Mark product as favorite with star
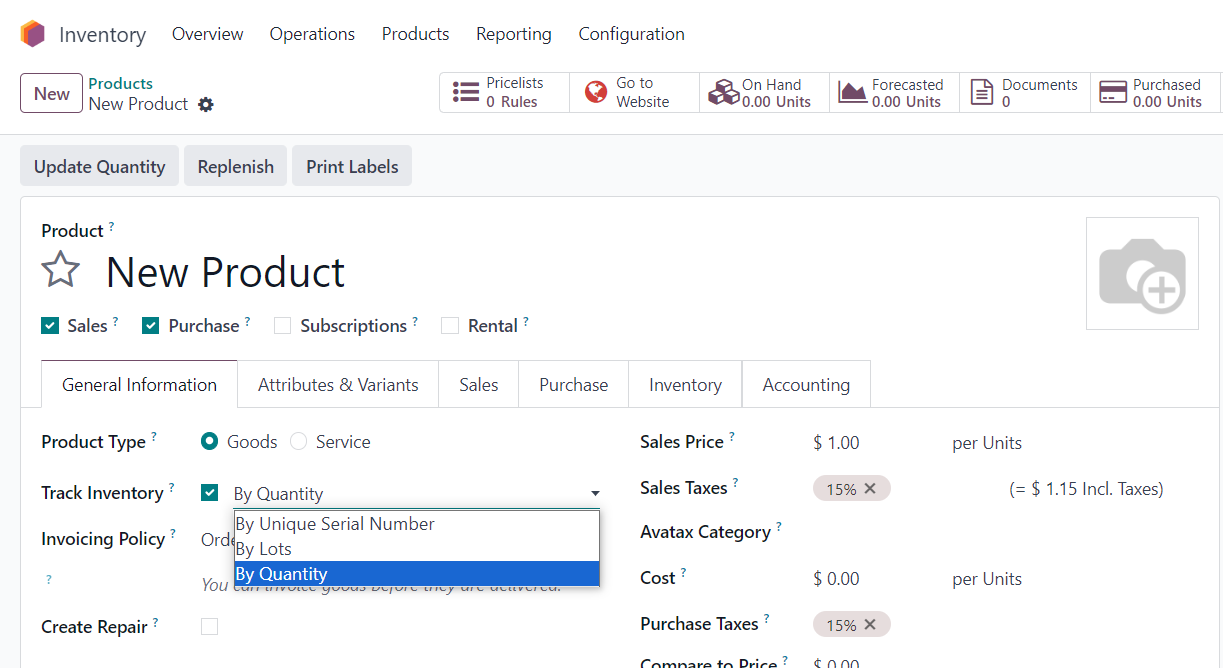 [x=61, y=271]
